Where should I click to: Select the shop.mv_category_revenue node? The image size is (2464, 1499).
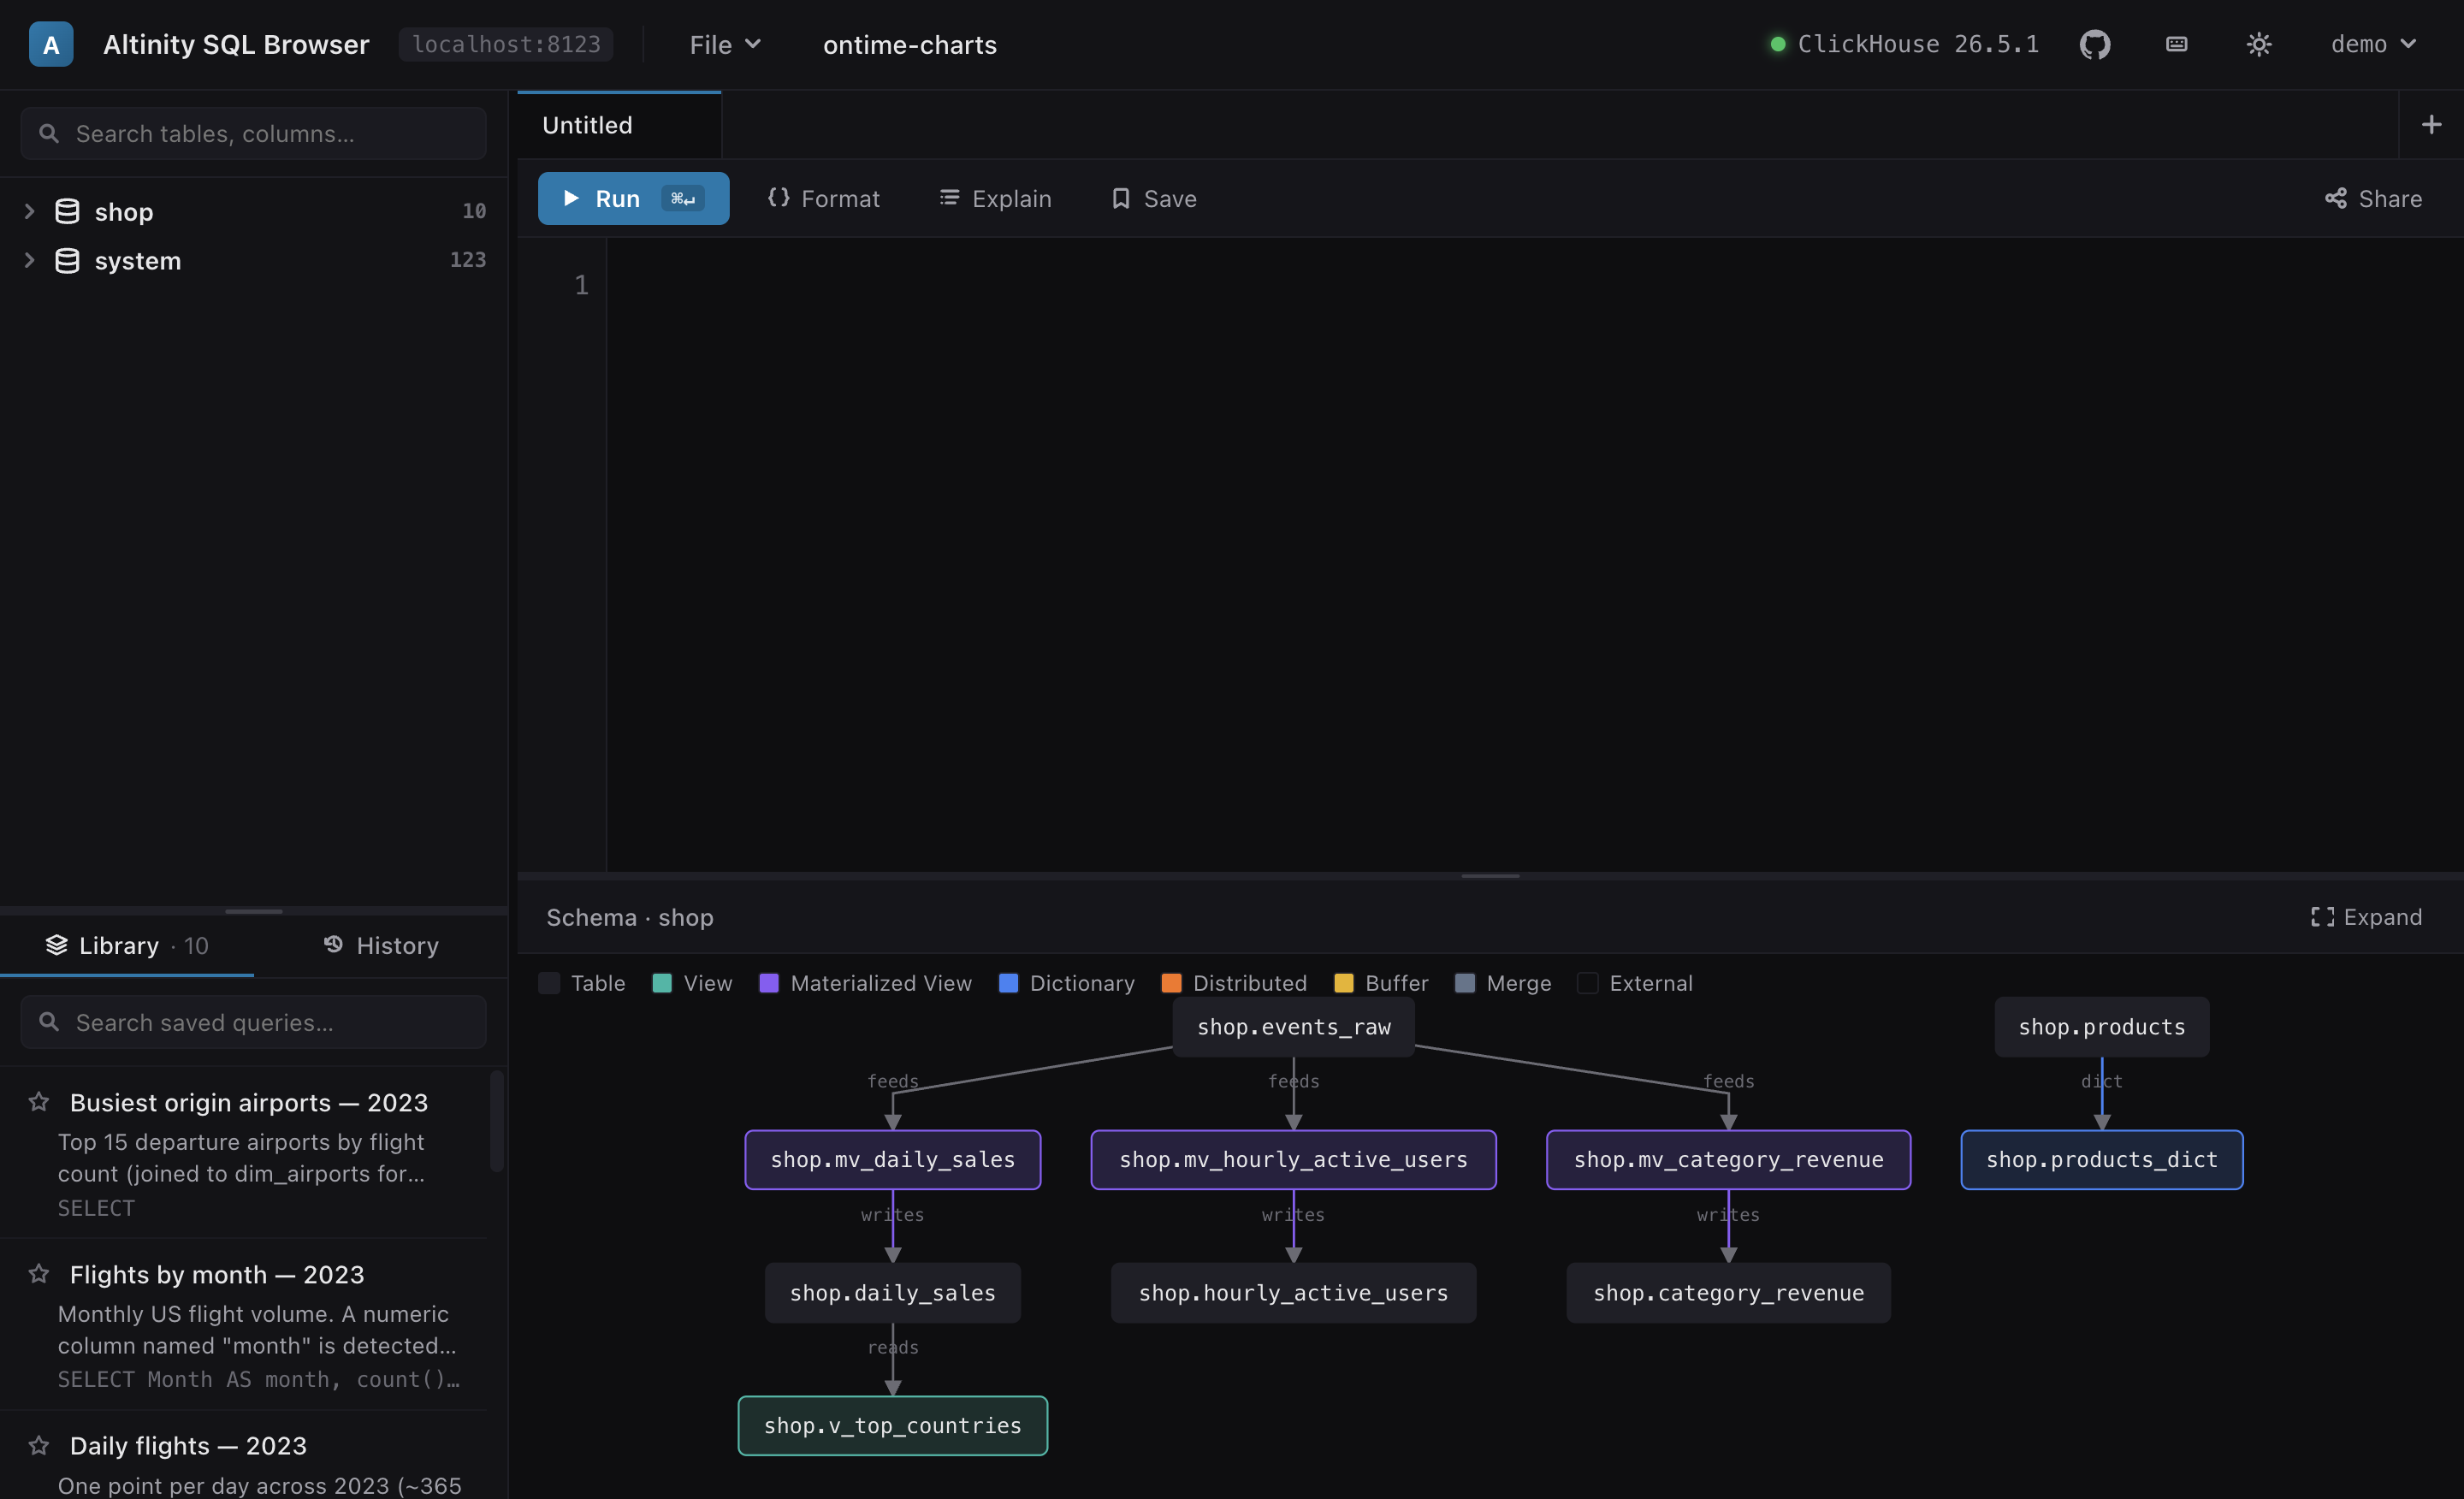pyautogui.click(x=1728, y=1159)
